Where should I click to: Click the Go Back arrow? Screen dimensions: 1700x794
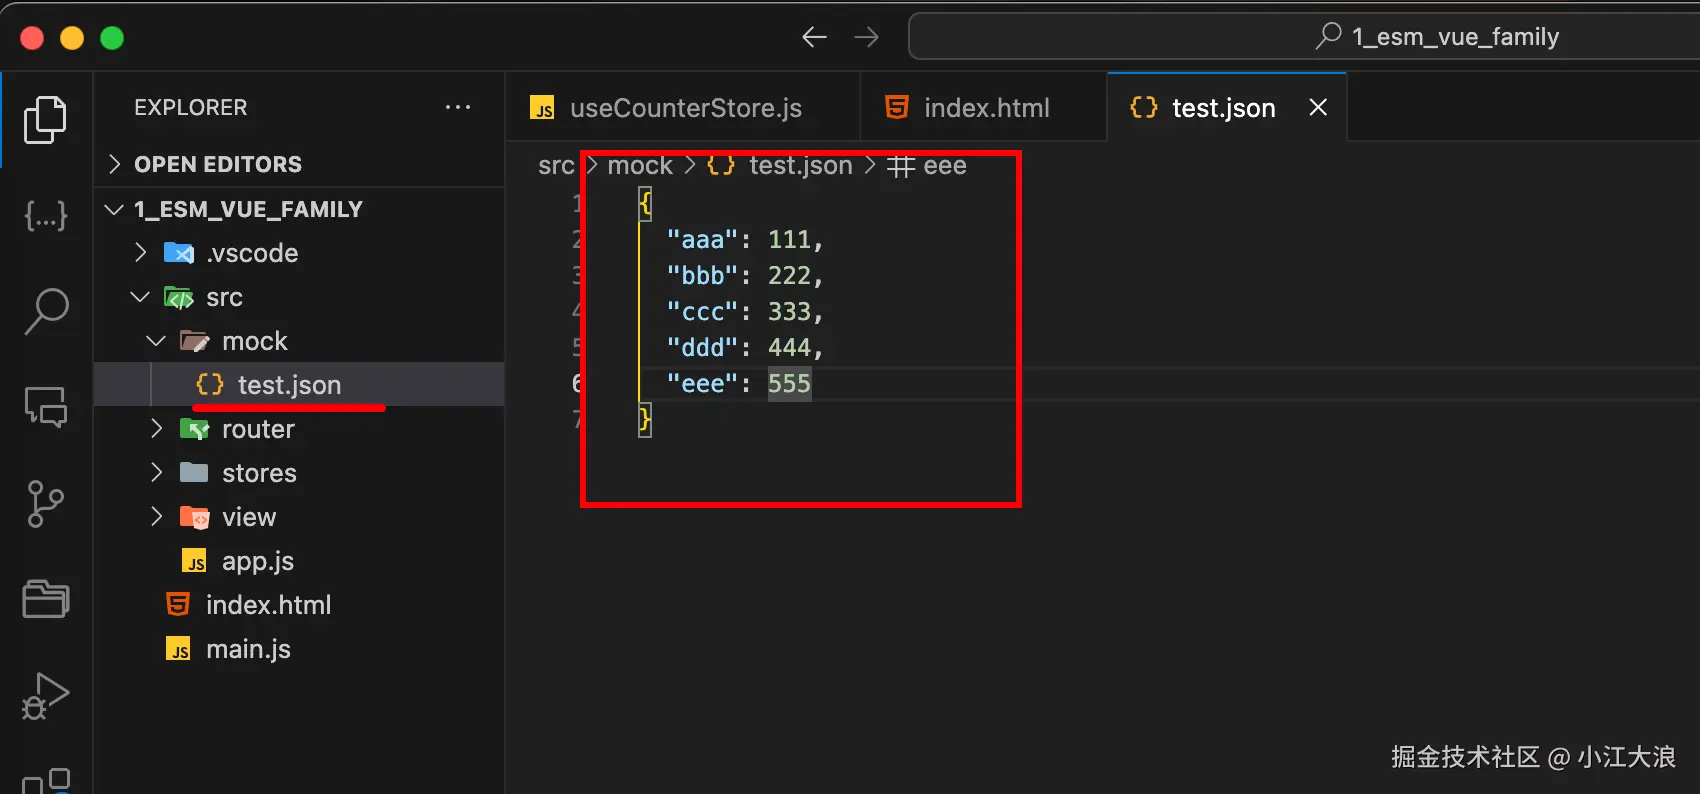(814, 38)
